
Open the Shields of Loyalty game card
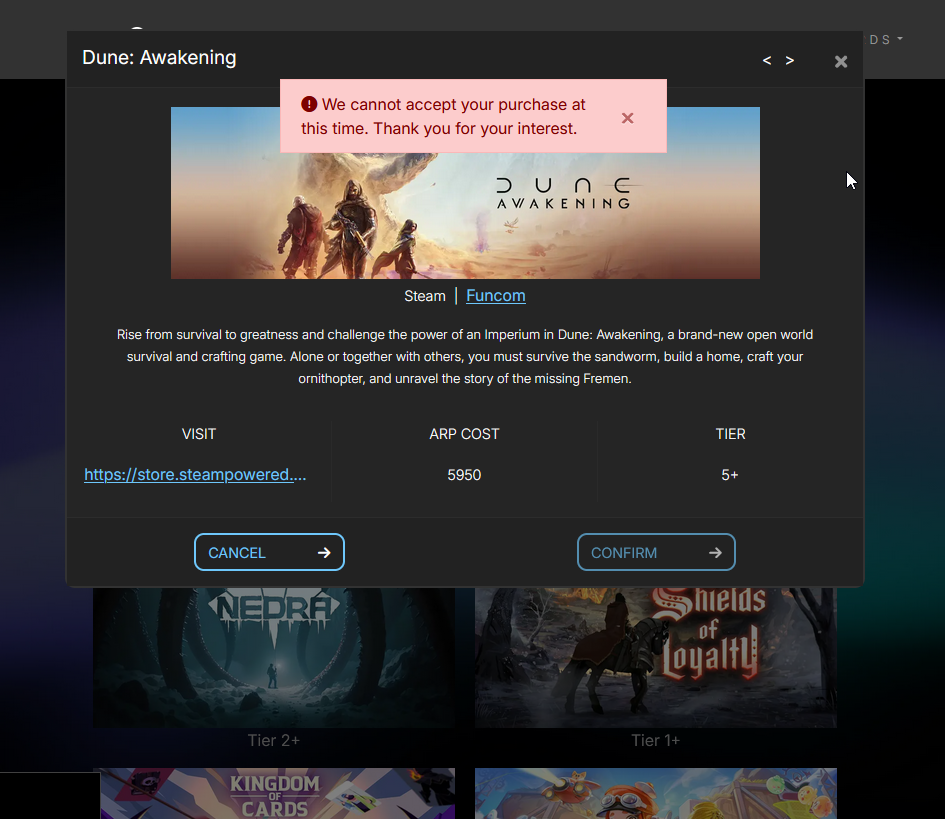coord(656,658)
